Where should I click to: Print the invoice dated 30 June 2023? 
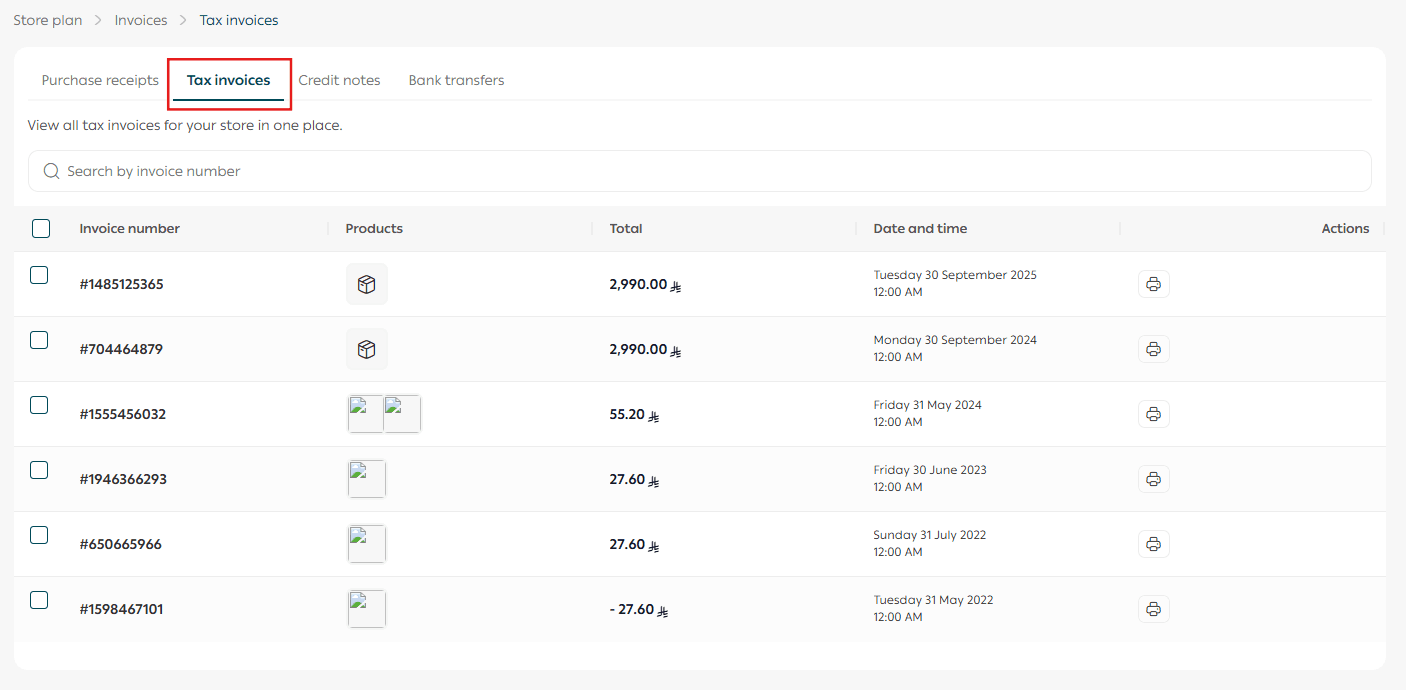[1153, 479]
